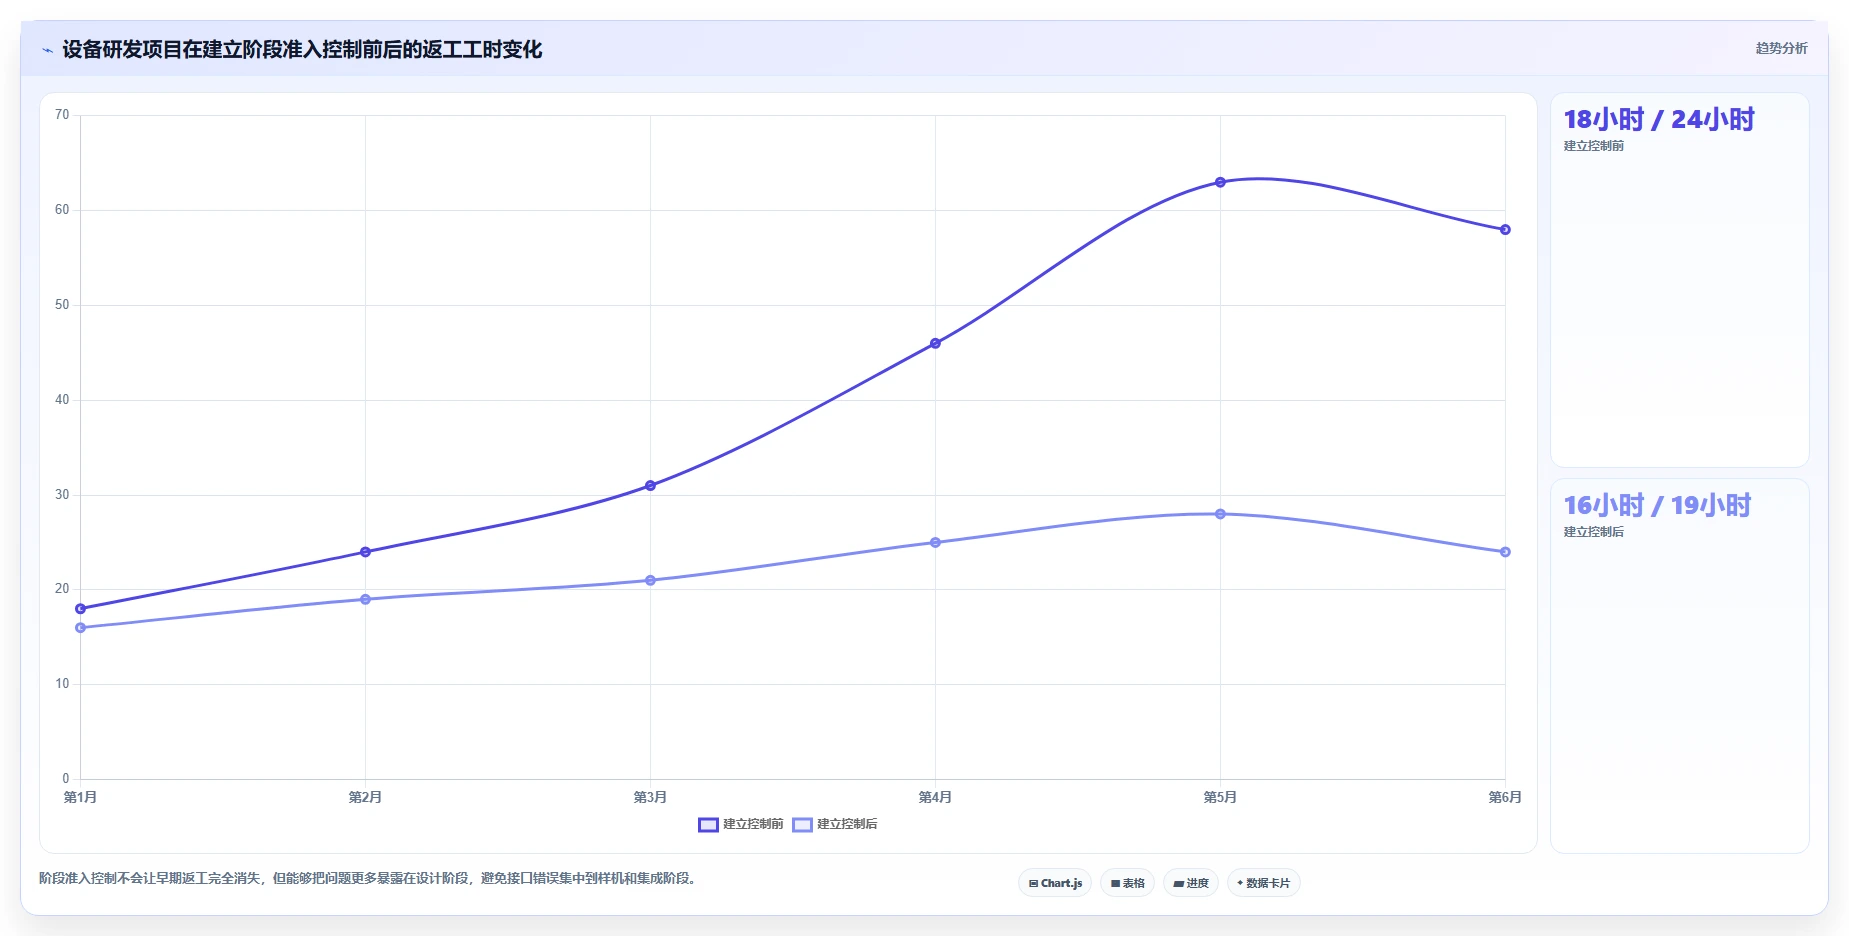
Task: Click the 建立控制后 data point at 第6月
Action: pyautogui.click(x=1505, y=552)
